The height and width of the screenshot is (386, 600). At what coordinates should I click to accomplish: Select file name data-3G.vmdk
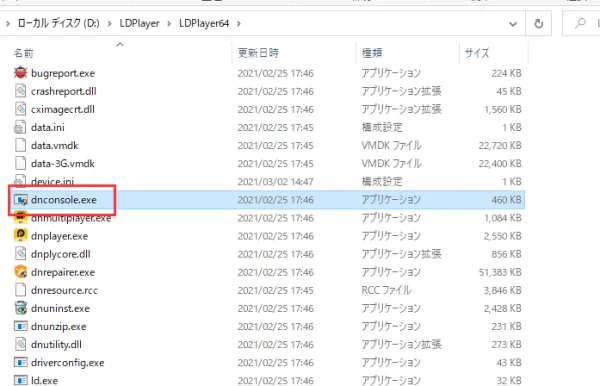(x=63, y=163)
